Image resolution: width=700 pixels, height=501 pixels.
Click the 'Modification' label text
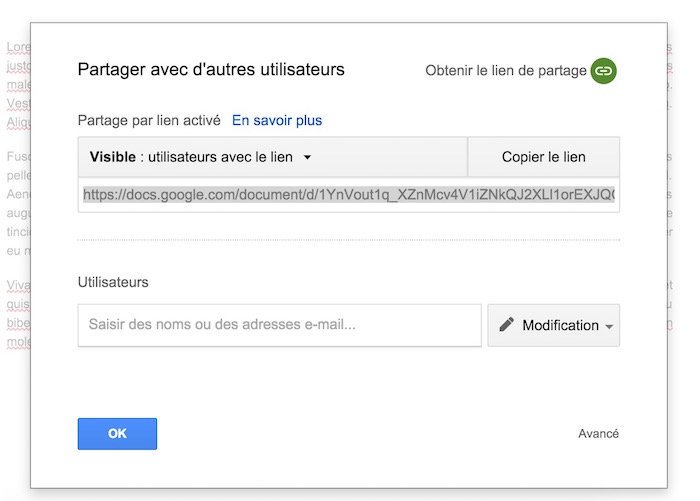pos(560,325)
